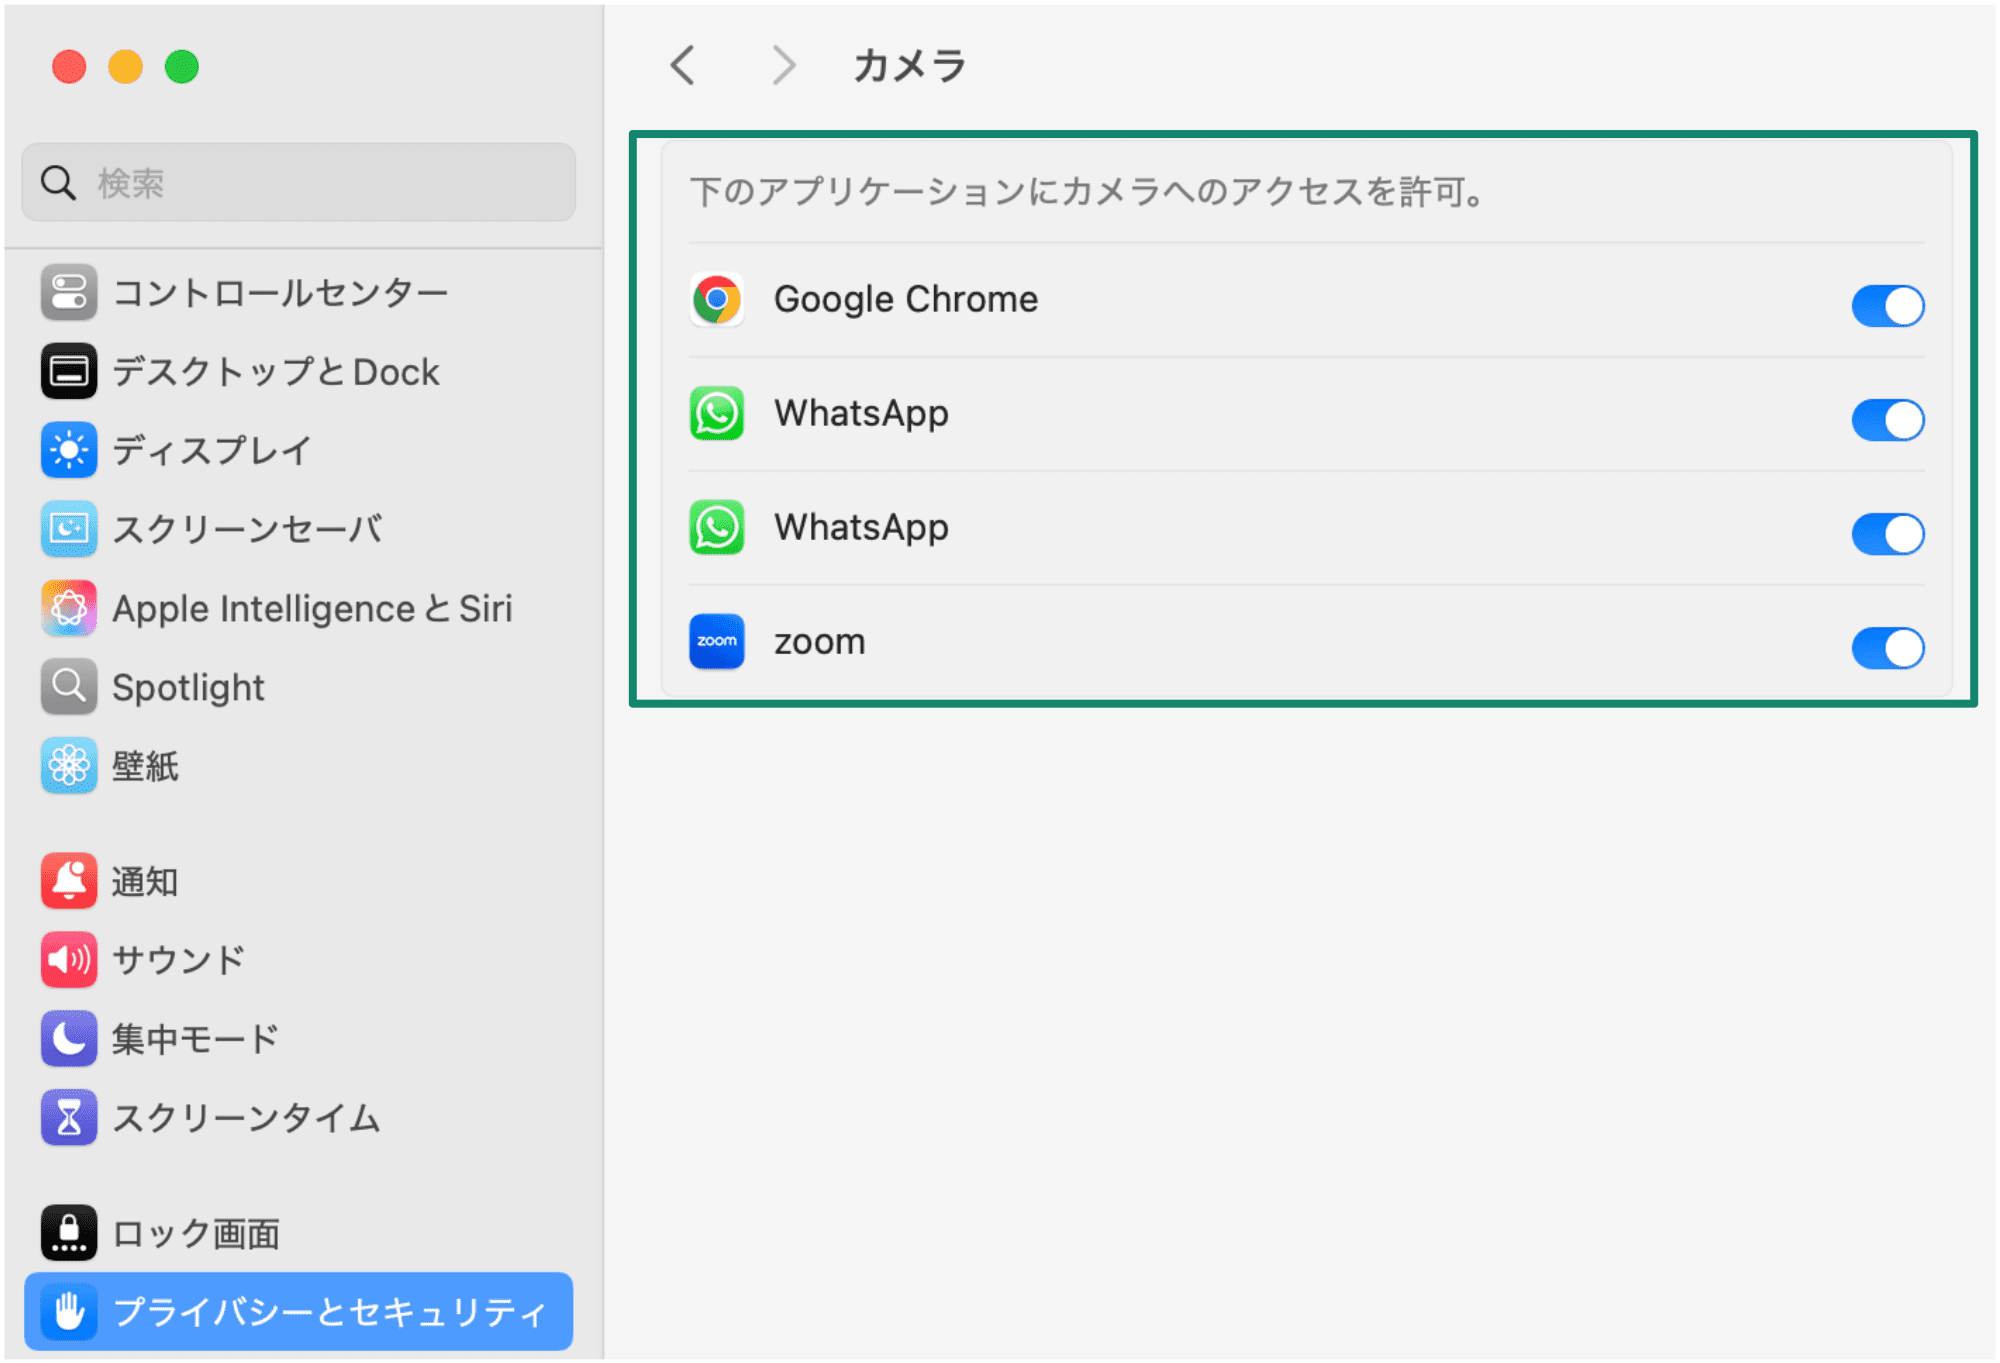Select the Display sun icon
Image resolution: width=2000 pixels, height=1363 pixels.
(x=68, y=450)
